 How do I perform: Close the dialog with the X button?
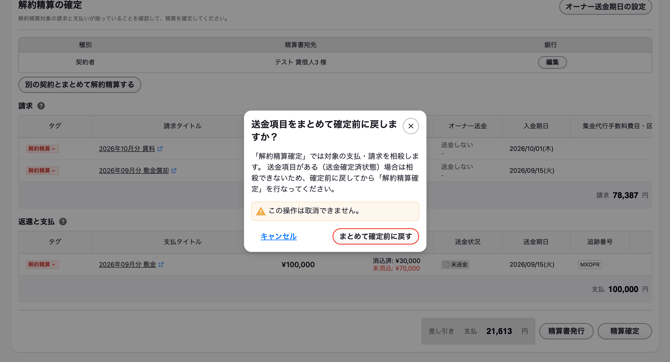pos(410,126)
